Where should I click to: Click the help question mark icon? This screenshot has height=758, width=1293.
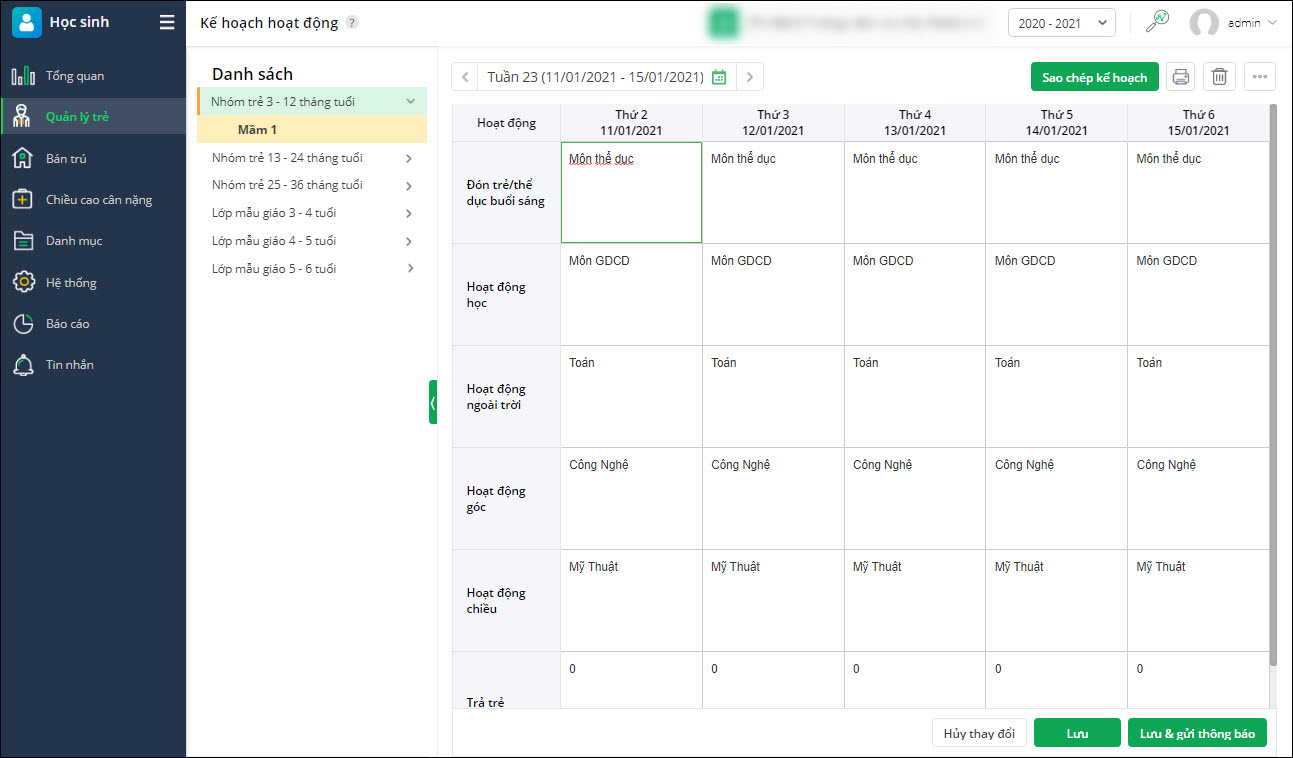[x=352, y=23]
